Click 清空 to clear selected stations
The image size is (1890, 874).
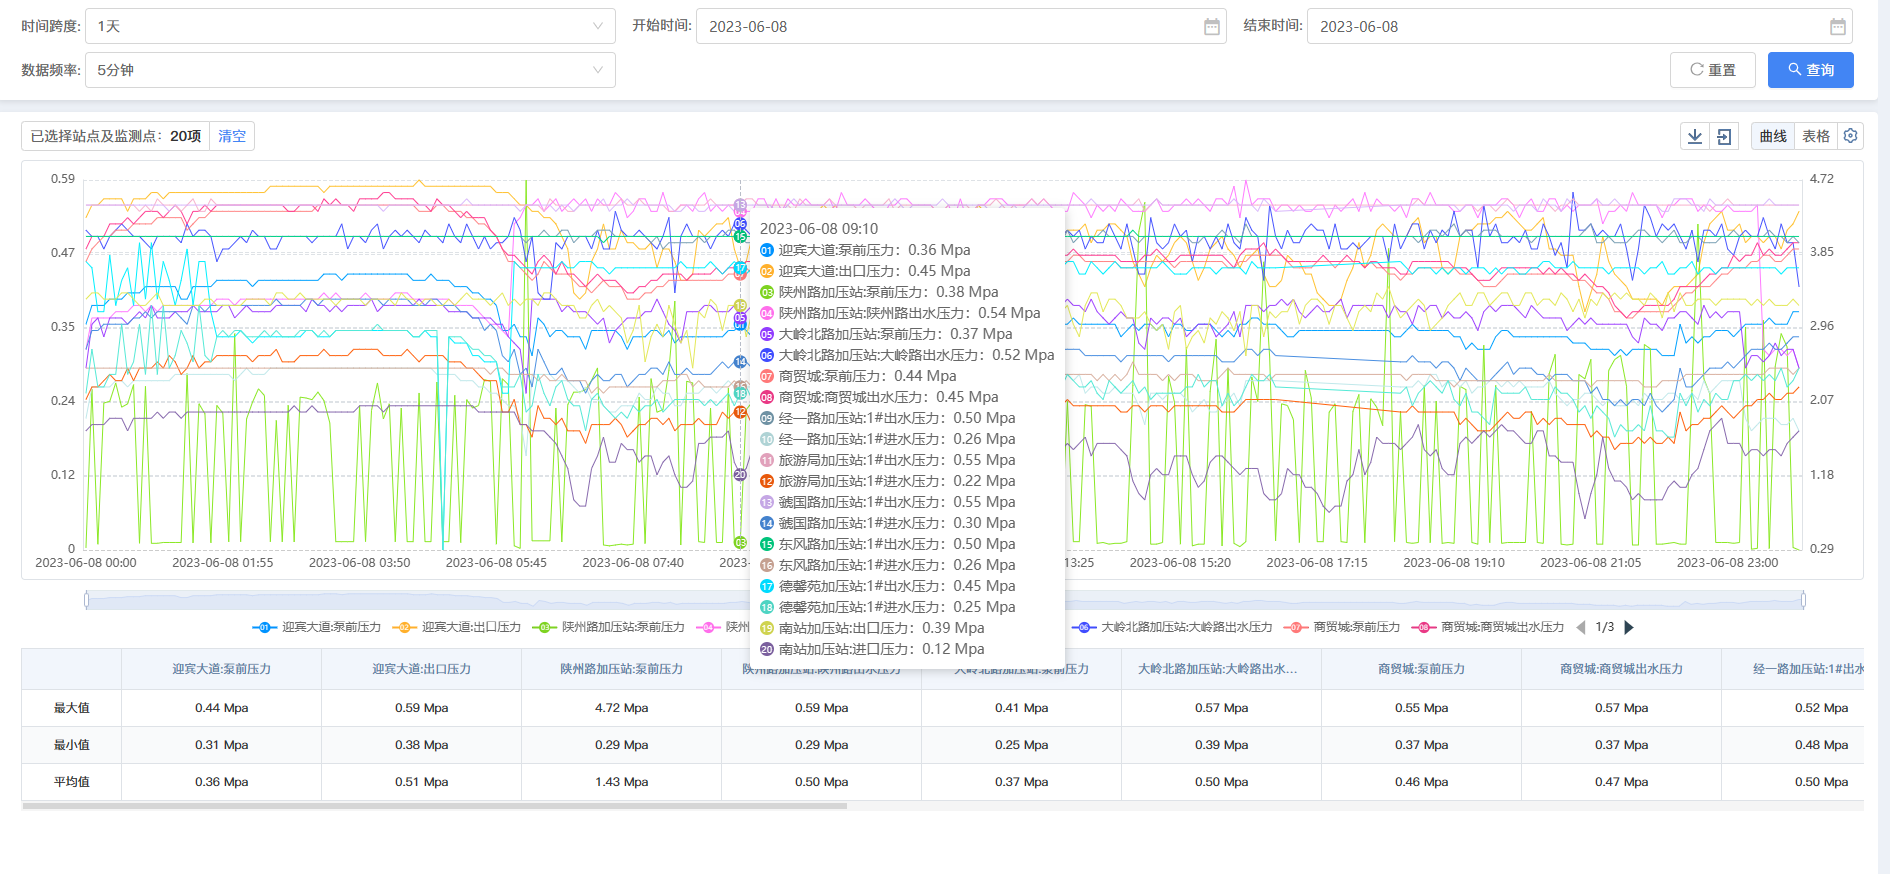pos(232,136)
